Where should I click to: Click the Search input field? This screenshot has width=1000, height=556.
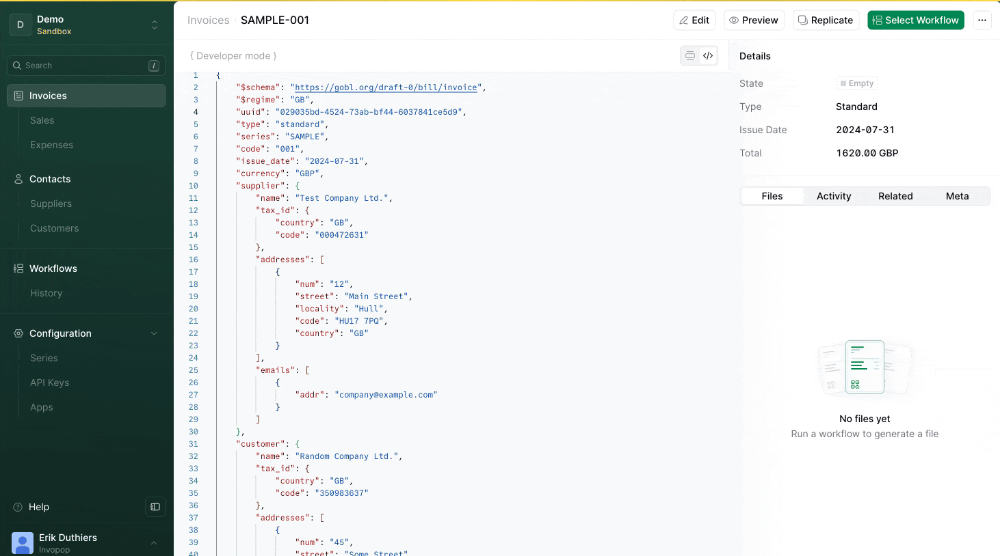pos(87,66)
